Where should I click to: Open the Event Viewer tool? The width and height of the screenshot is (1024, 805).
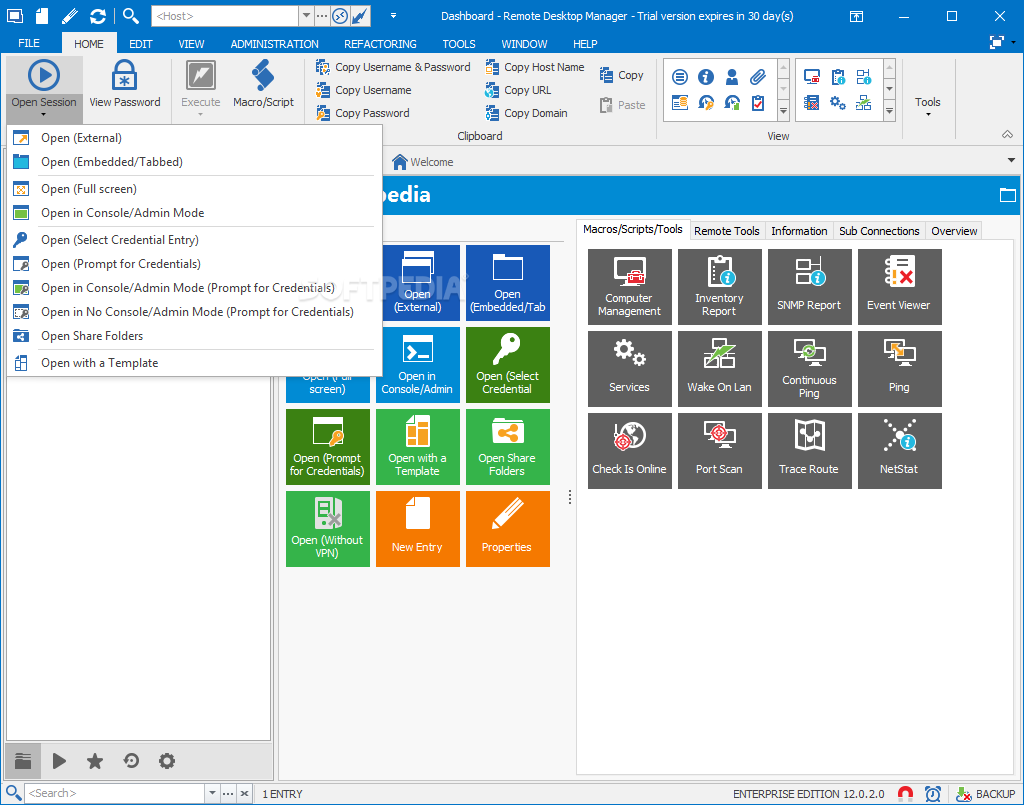899,287
